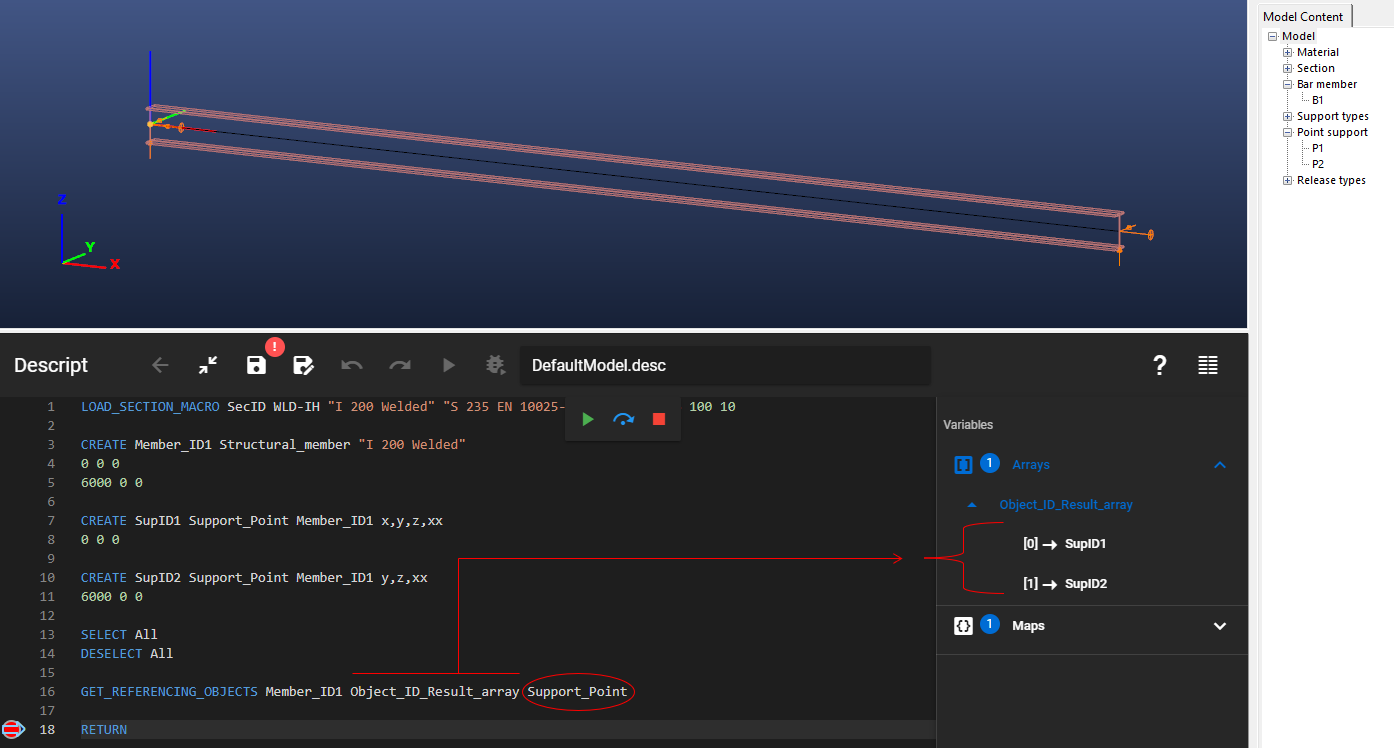Click the SupID1 array element
Image resolution: width=1394 pixels, height=748 pixels.
[1085, 544]
